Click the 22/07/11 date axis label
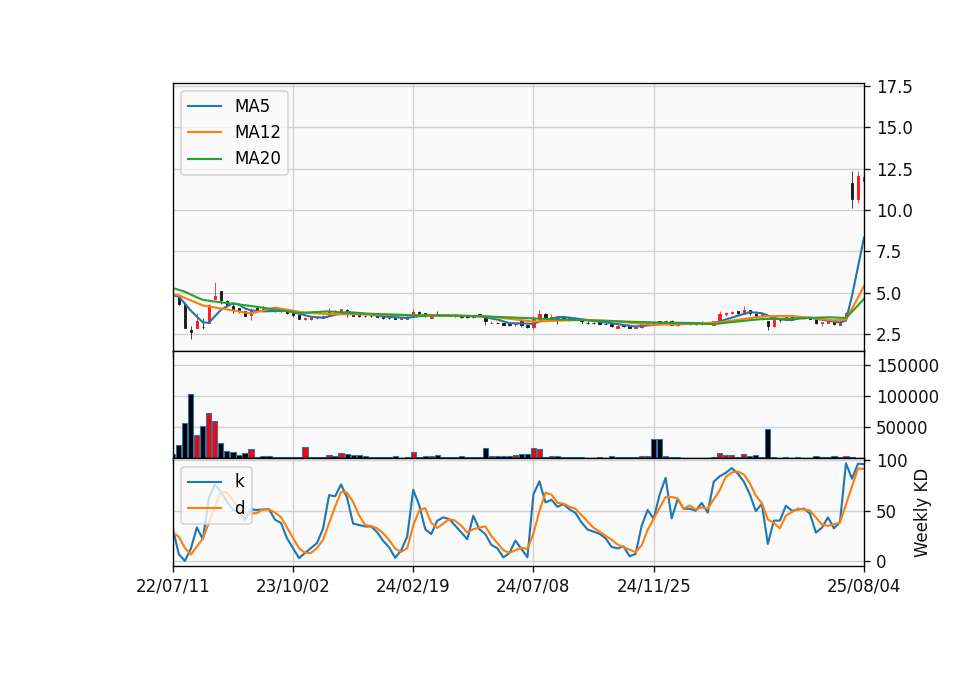The width and height of the screenshot is (960, 690). coord(173,586)
